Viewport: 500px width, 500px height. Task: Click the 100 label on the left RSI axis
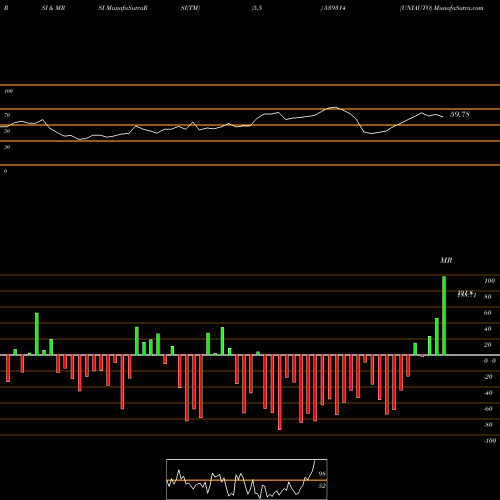tap(8, 91)
